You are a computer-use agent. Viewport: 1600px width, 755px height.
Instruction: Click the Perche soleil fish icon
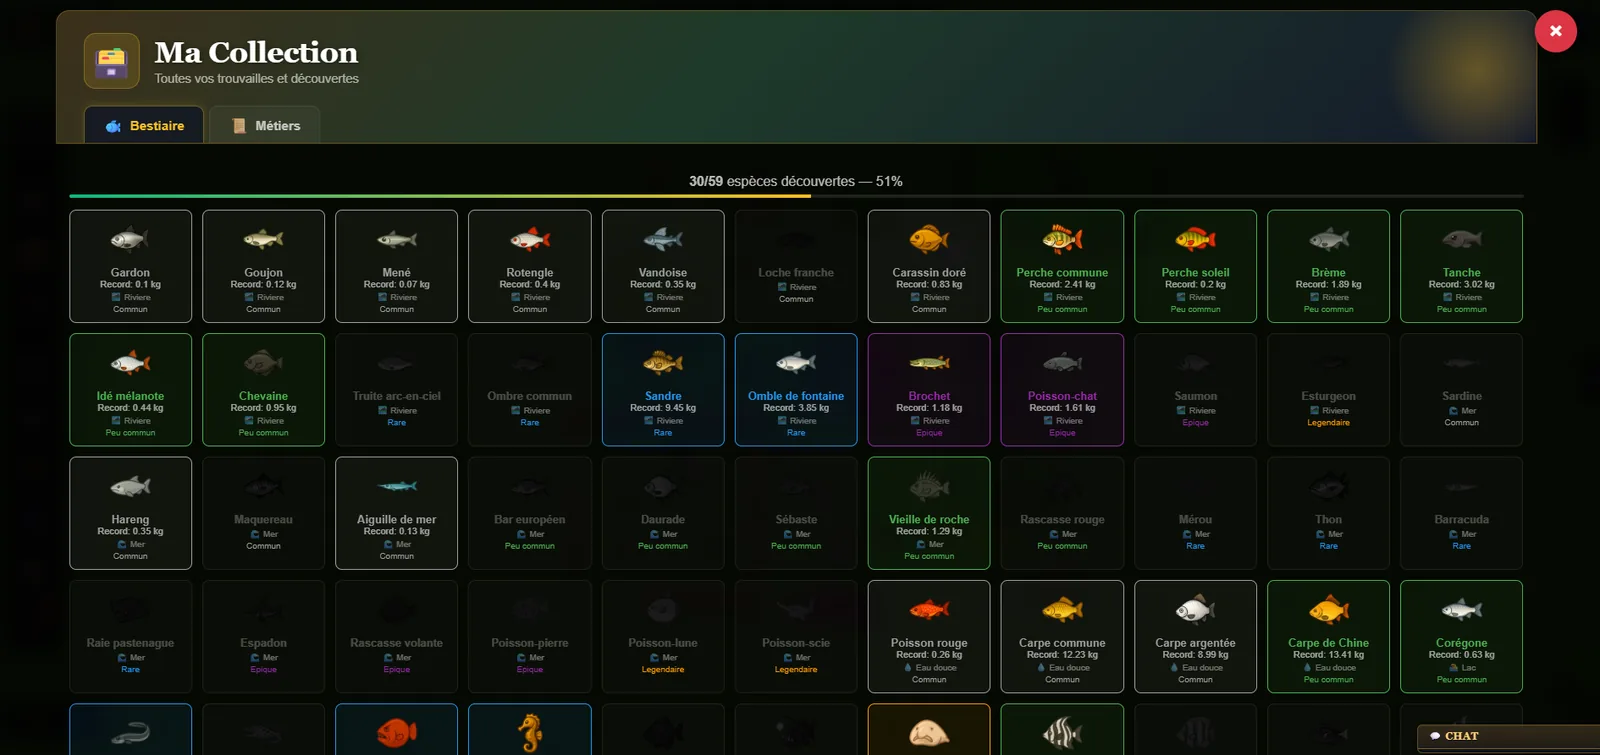tap(1195, 240)
